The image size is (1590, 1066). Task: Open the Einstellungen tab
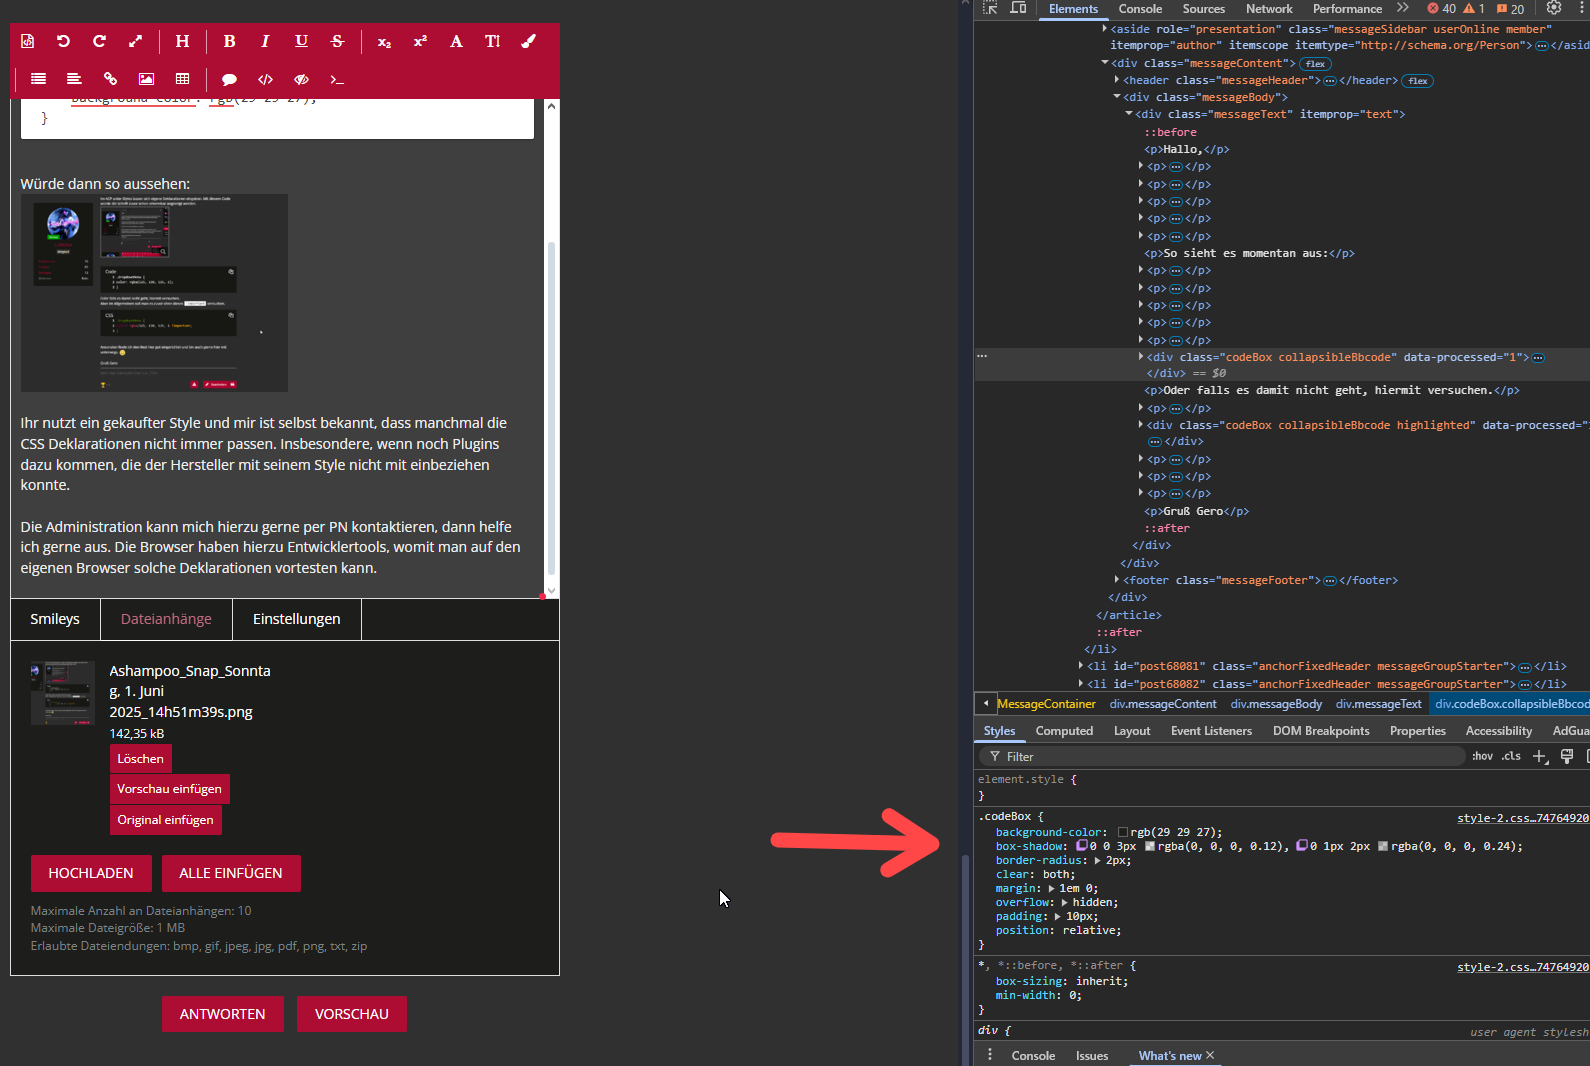(296, 619)
